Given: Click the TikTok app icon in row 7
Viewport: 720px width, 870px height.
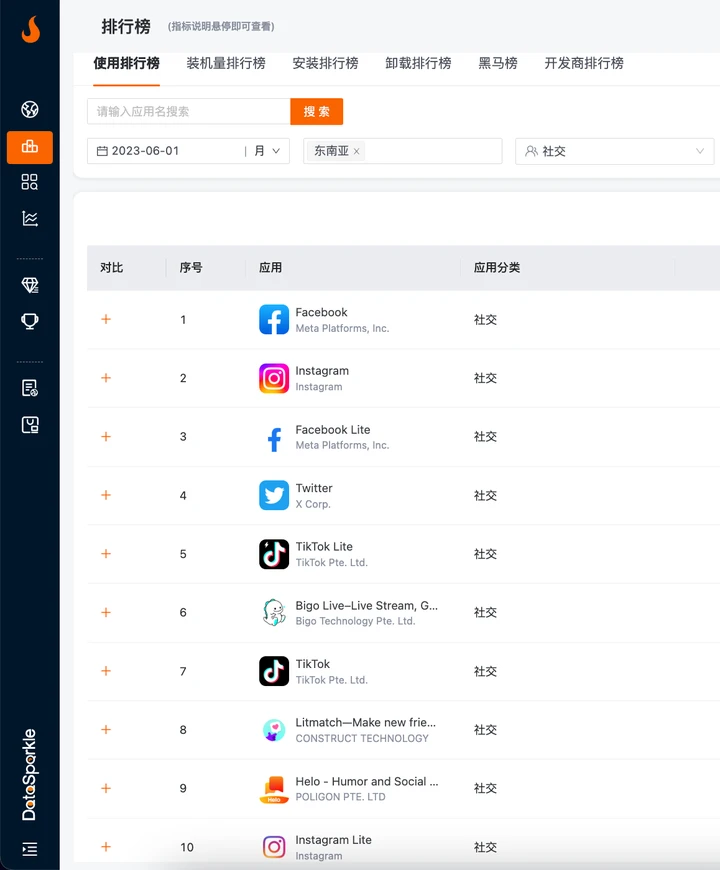Looking at the screenshot, I should [274, 671].
